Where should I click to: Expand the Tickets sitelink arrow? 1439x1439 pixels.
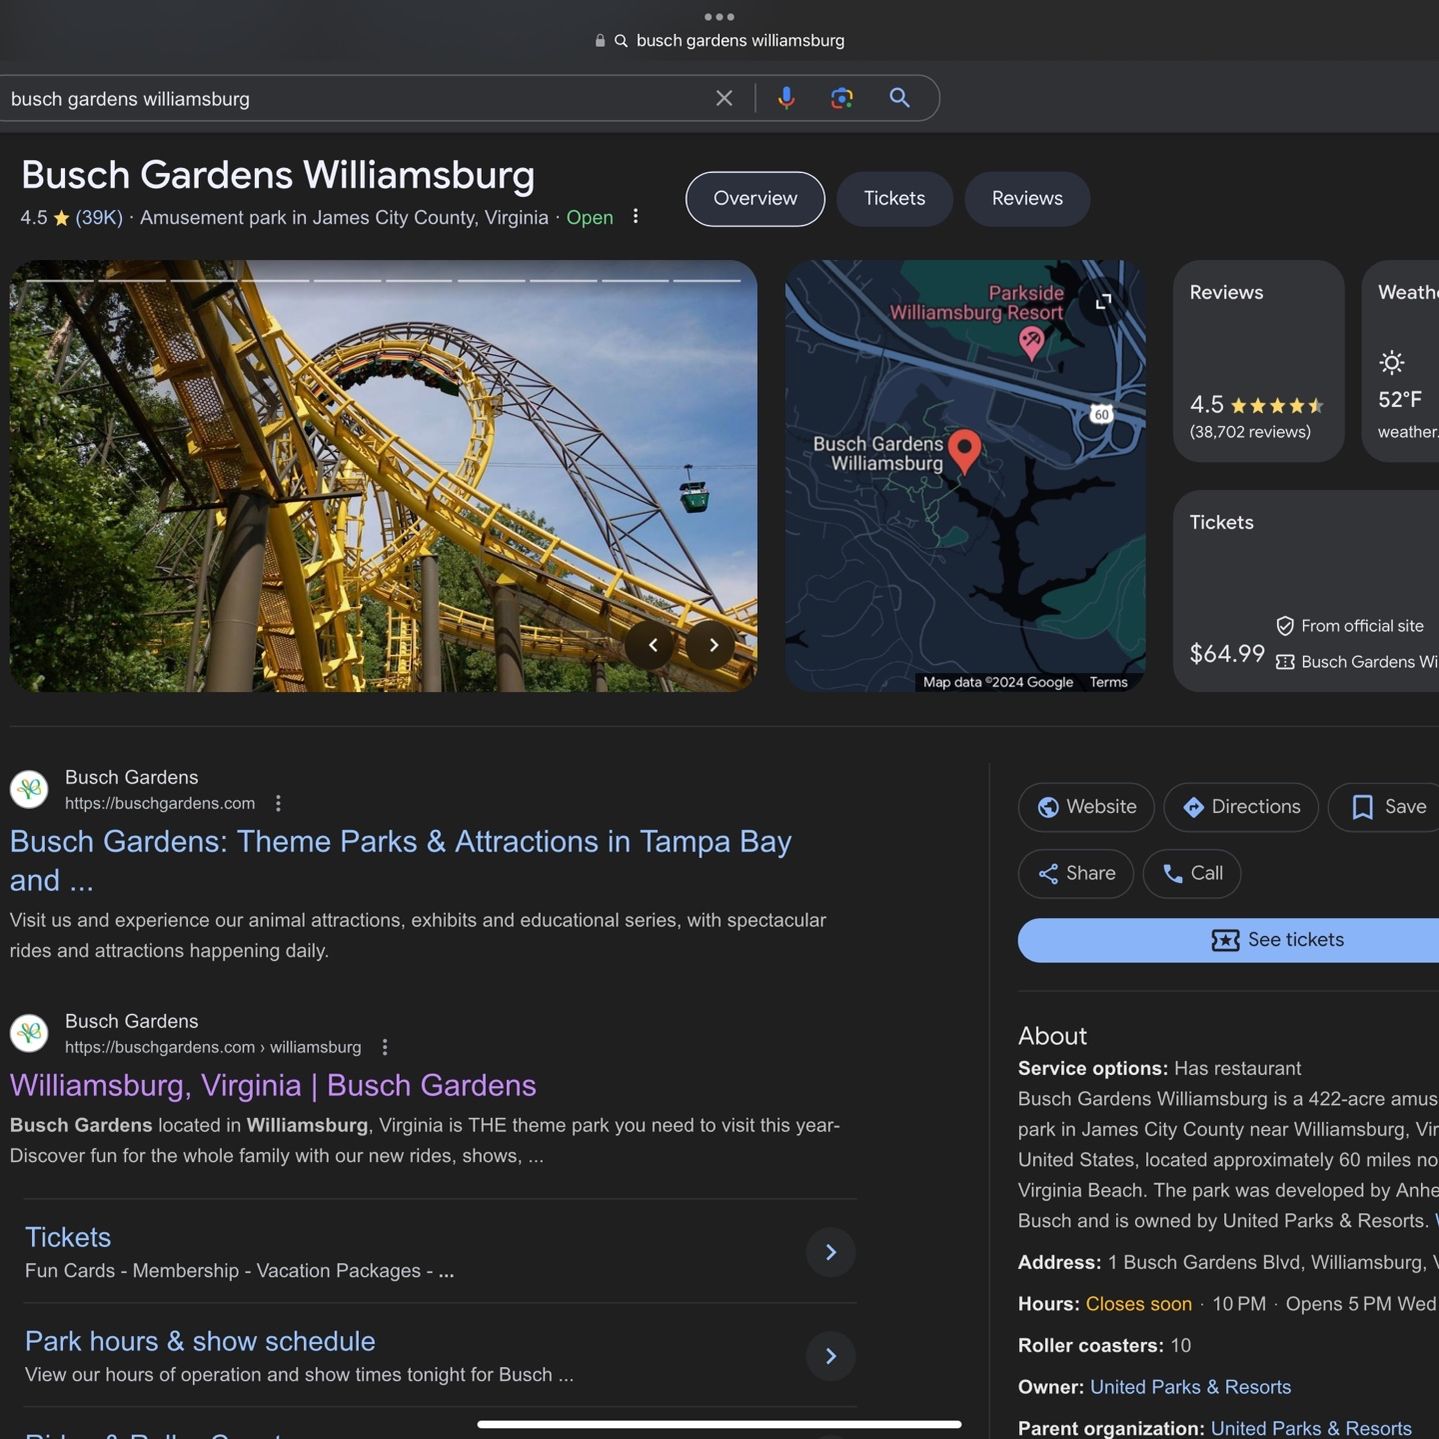(831, 1252)
